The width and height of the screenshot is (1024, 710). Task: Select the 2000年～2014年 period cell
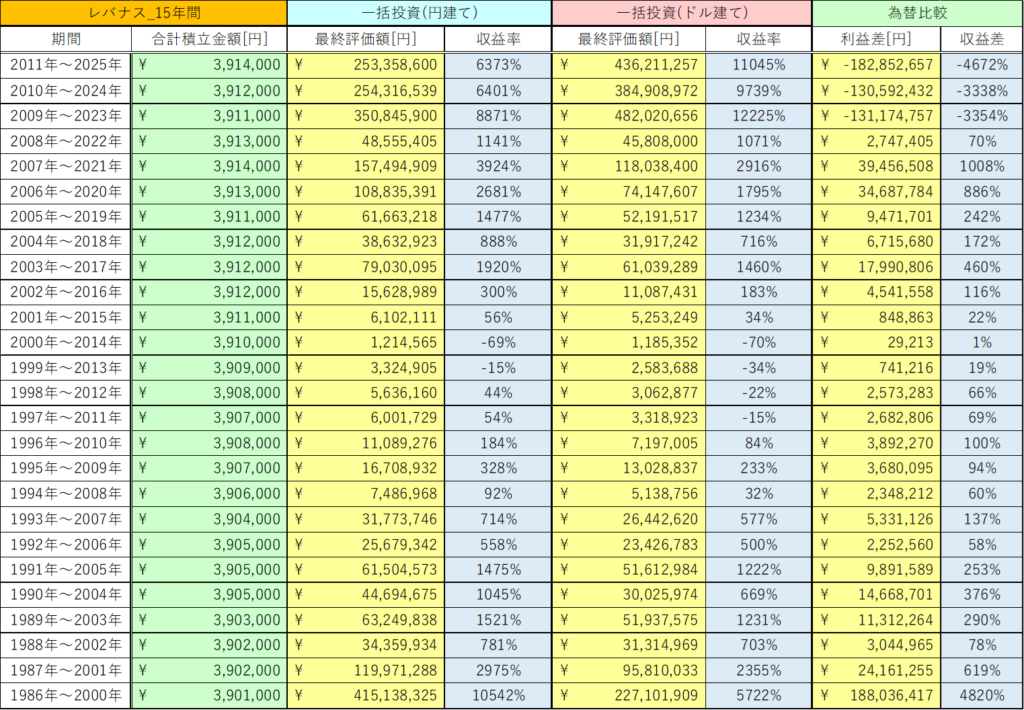click(x=66, y=342)
